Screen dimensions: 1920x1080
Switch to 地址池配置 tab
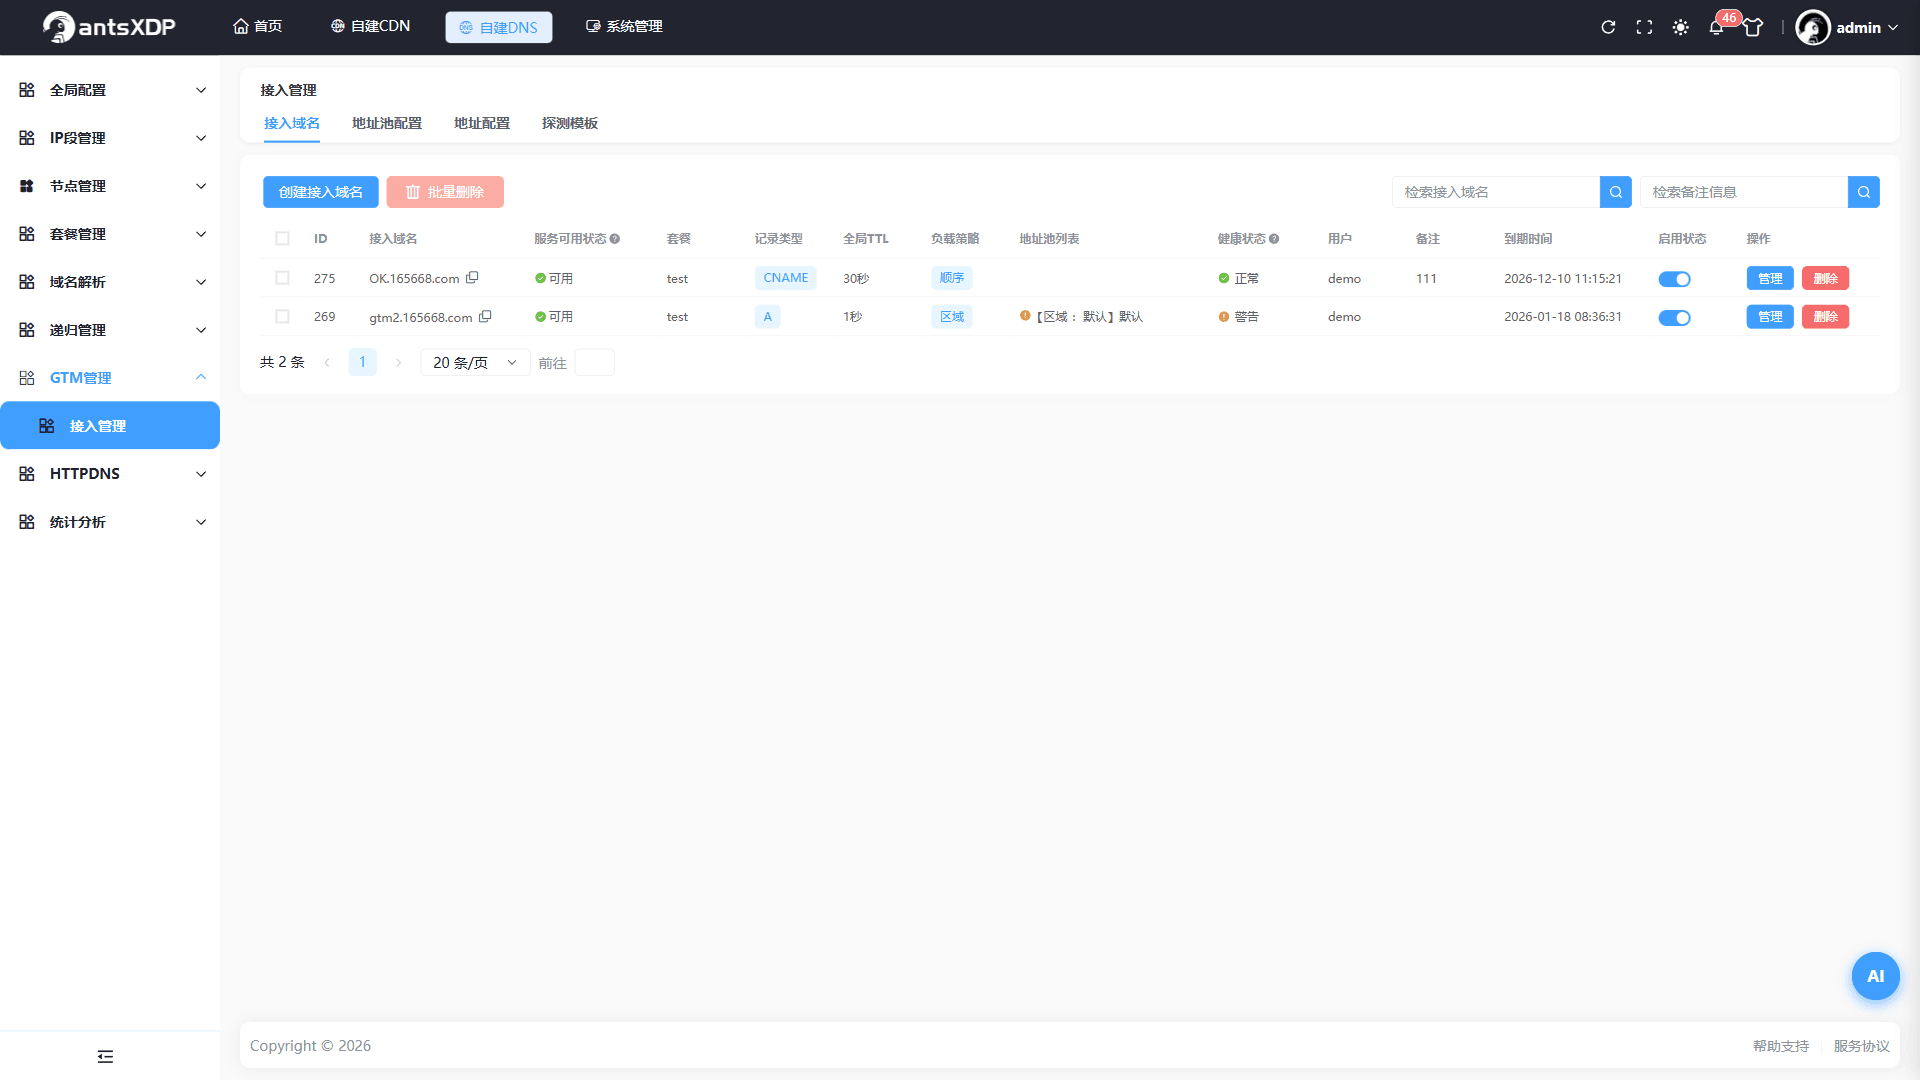387,123
